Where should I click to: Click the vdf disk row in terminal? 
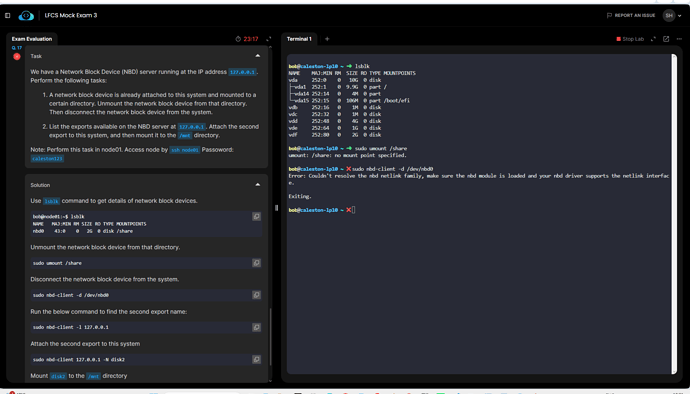click(x=335, y=135)
